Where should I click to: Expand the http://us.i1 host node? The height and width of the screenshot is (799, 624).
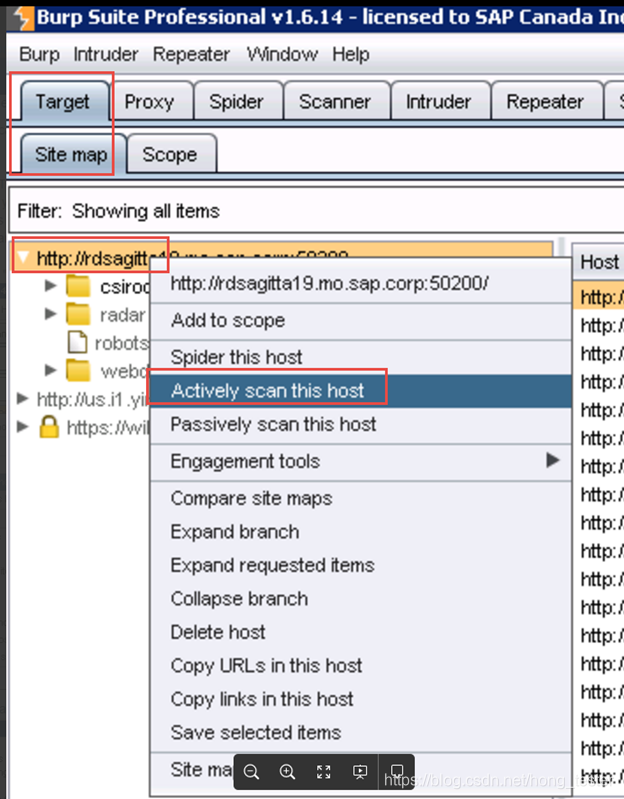[22, 398]
